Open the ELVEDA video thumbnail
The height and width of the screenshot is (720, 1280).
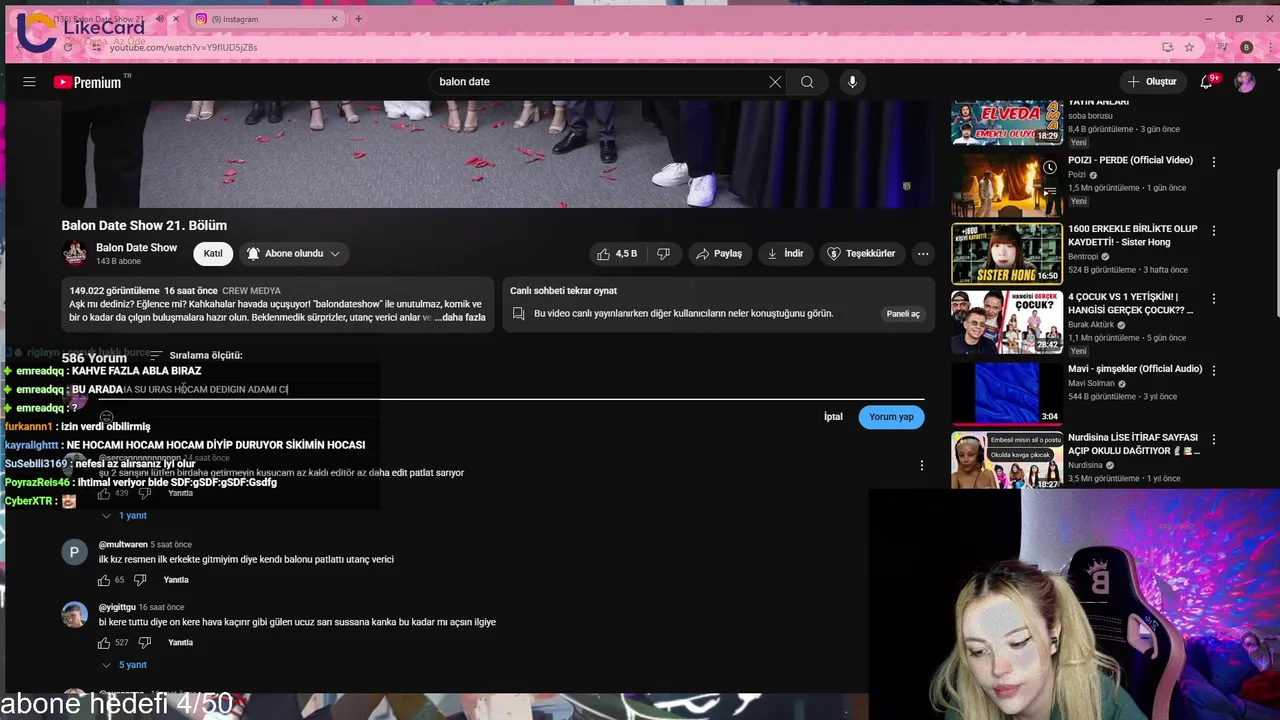(1007, 123)
